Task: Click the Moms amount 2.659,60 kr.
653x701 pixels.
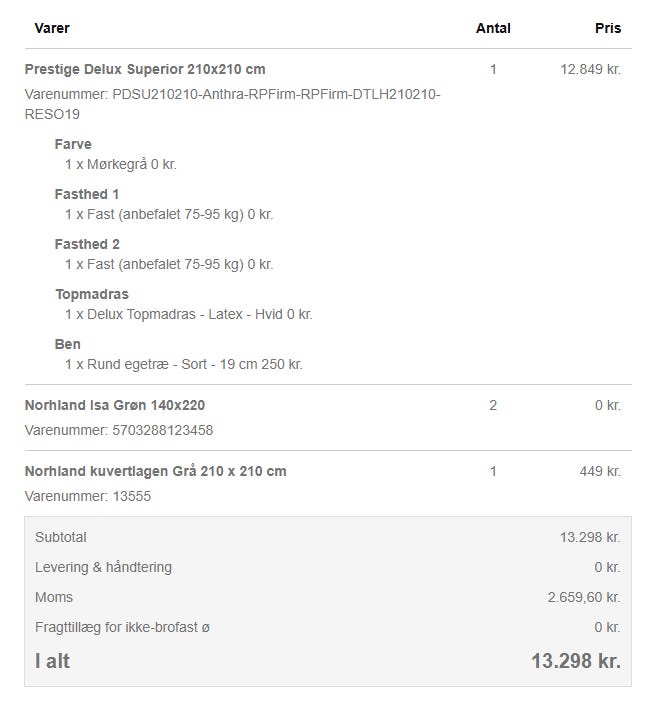Action: click(x=584, y=597)
